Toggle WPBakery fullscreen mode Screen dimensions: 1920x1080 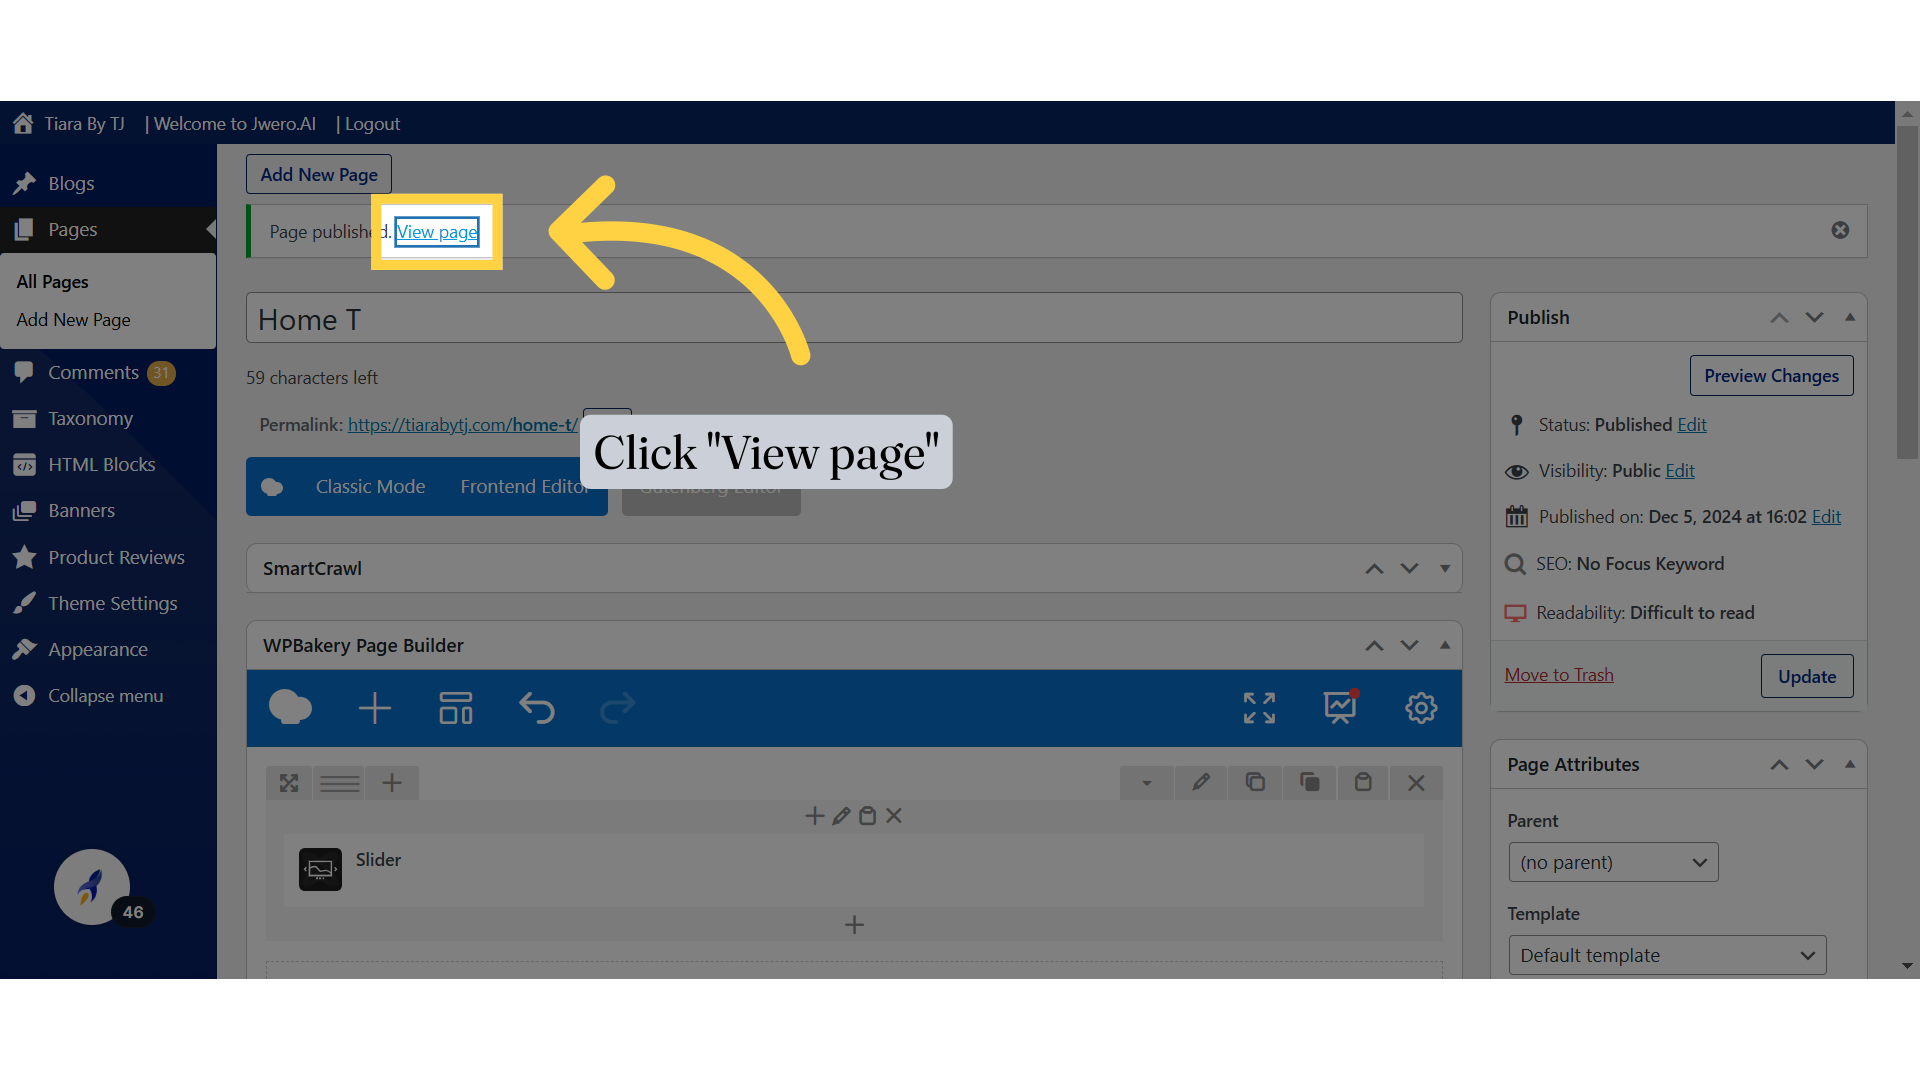1259,708
